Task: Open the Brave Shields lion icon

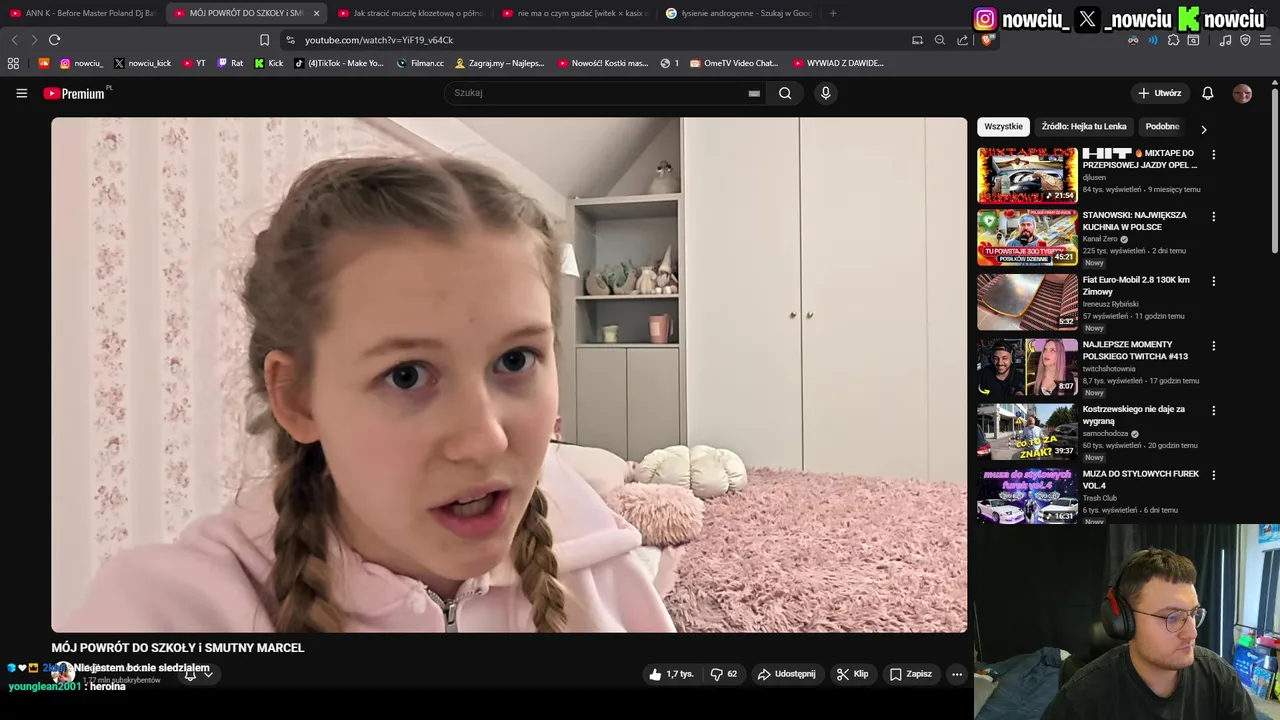Action: (x=987, y=40)
